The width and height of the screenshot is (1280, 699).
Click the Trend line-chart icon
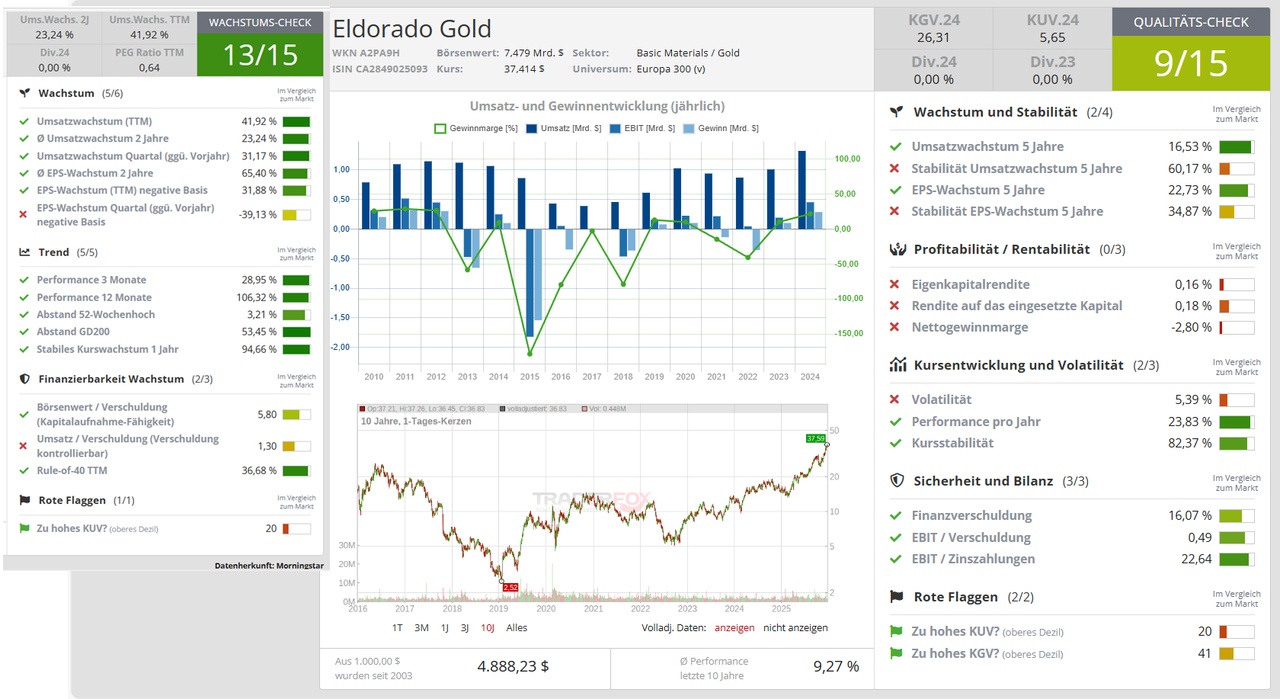coord(25,252)
